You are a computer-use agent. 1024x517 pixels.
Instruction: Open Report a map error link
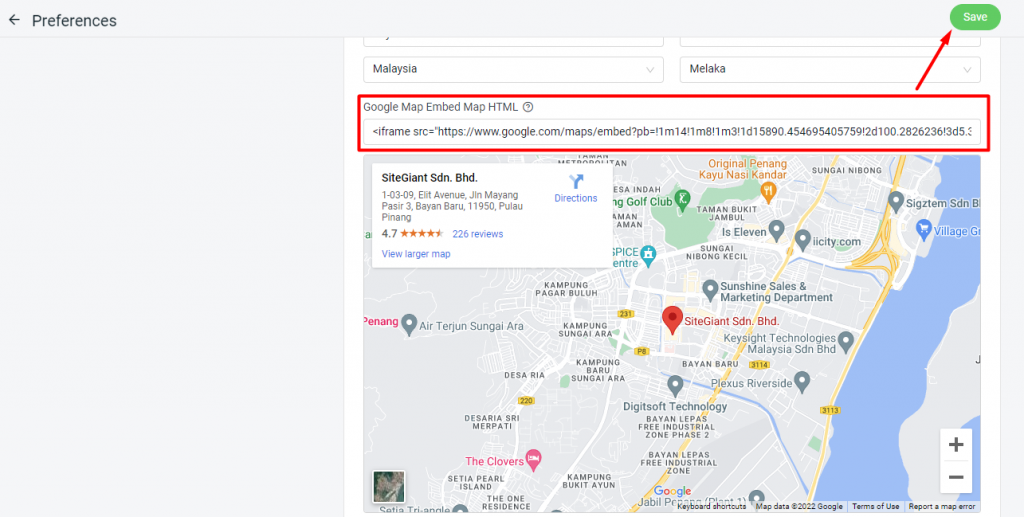(x=942, y=507)
